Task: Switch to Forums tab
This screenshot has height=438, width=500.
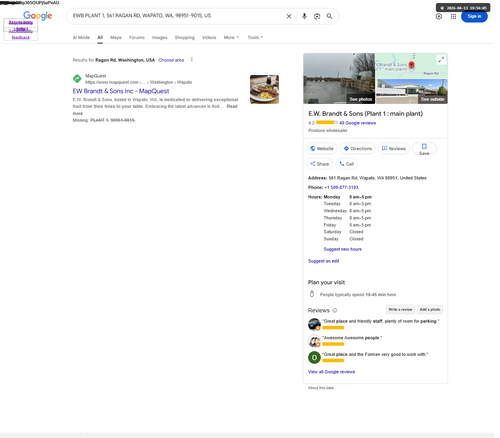Action: 137,38
